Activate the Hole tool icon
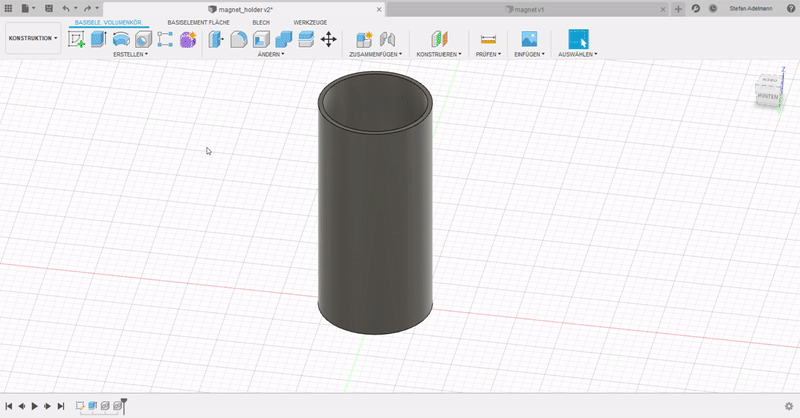This screenshot has width=800, height=418. [143, 40]
